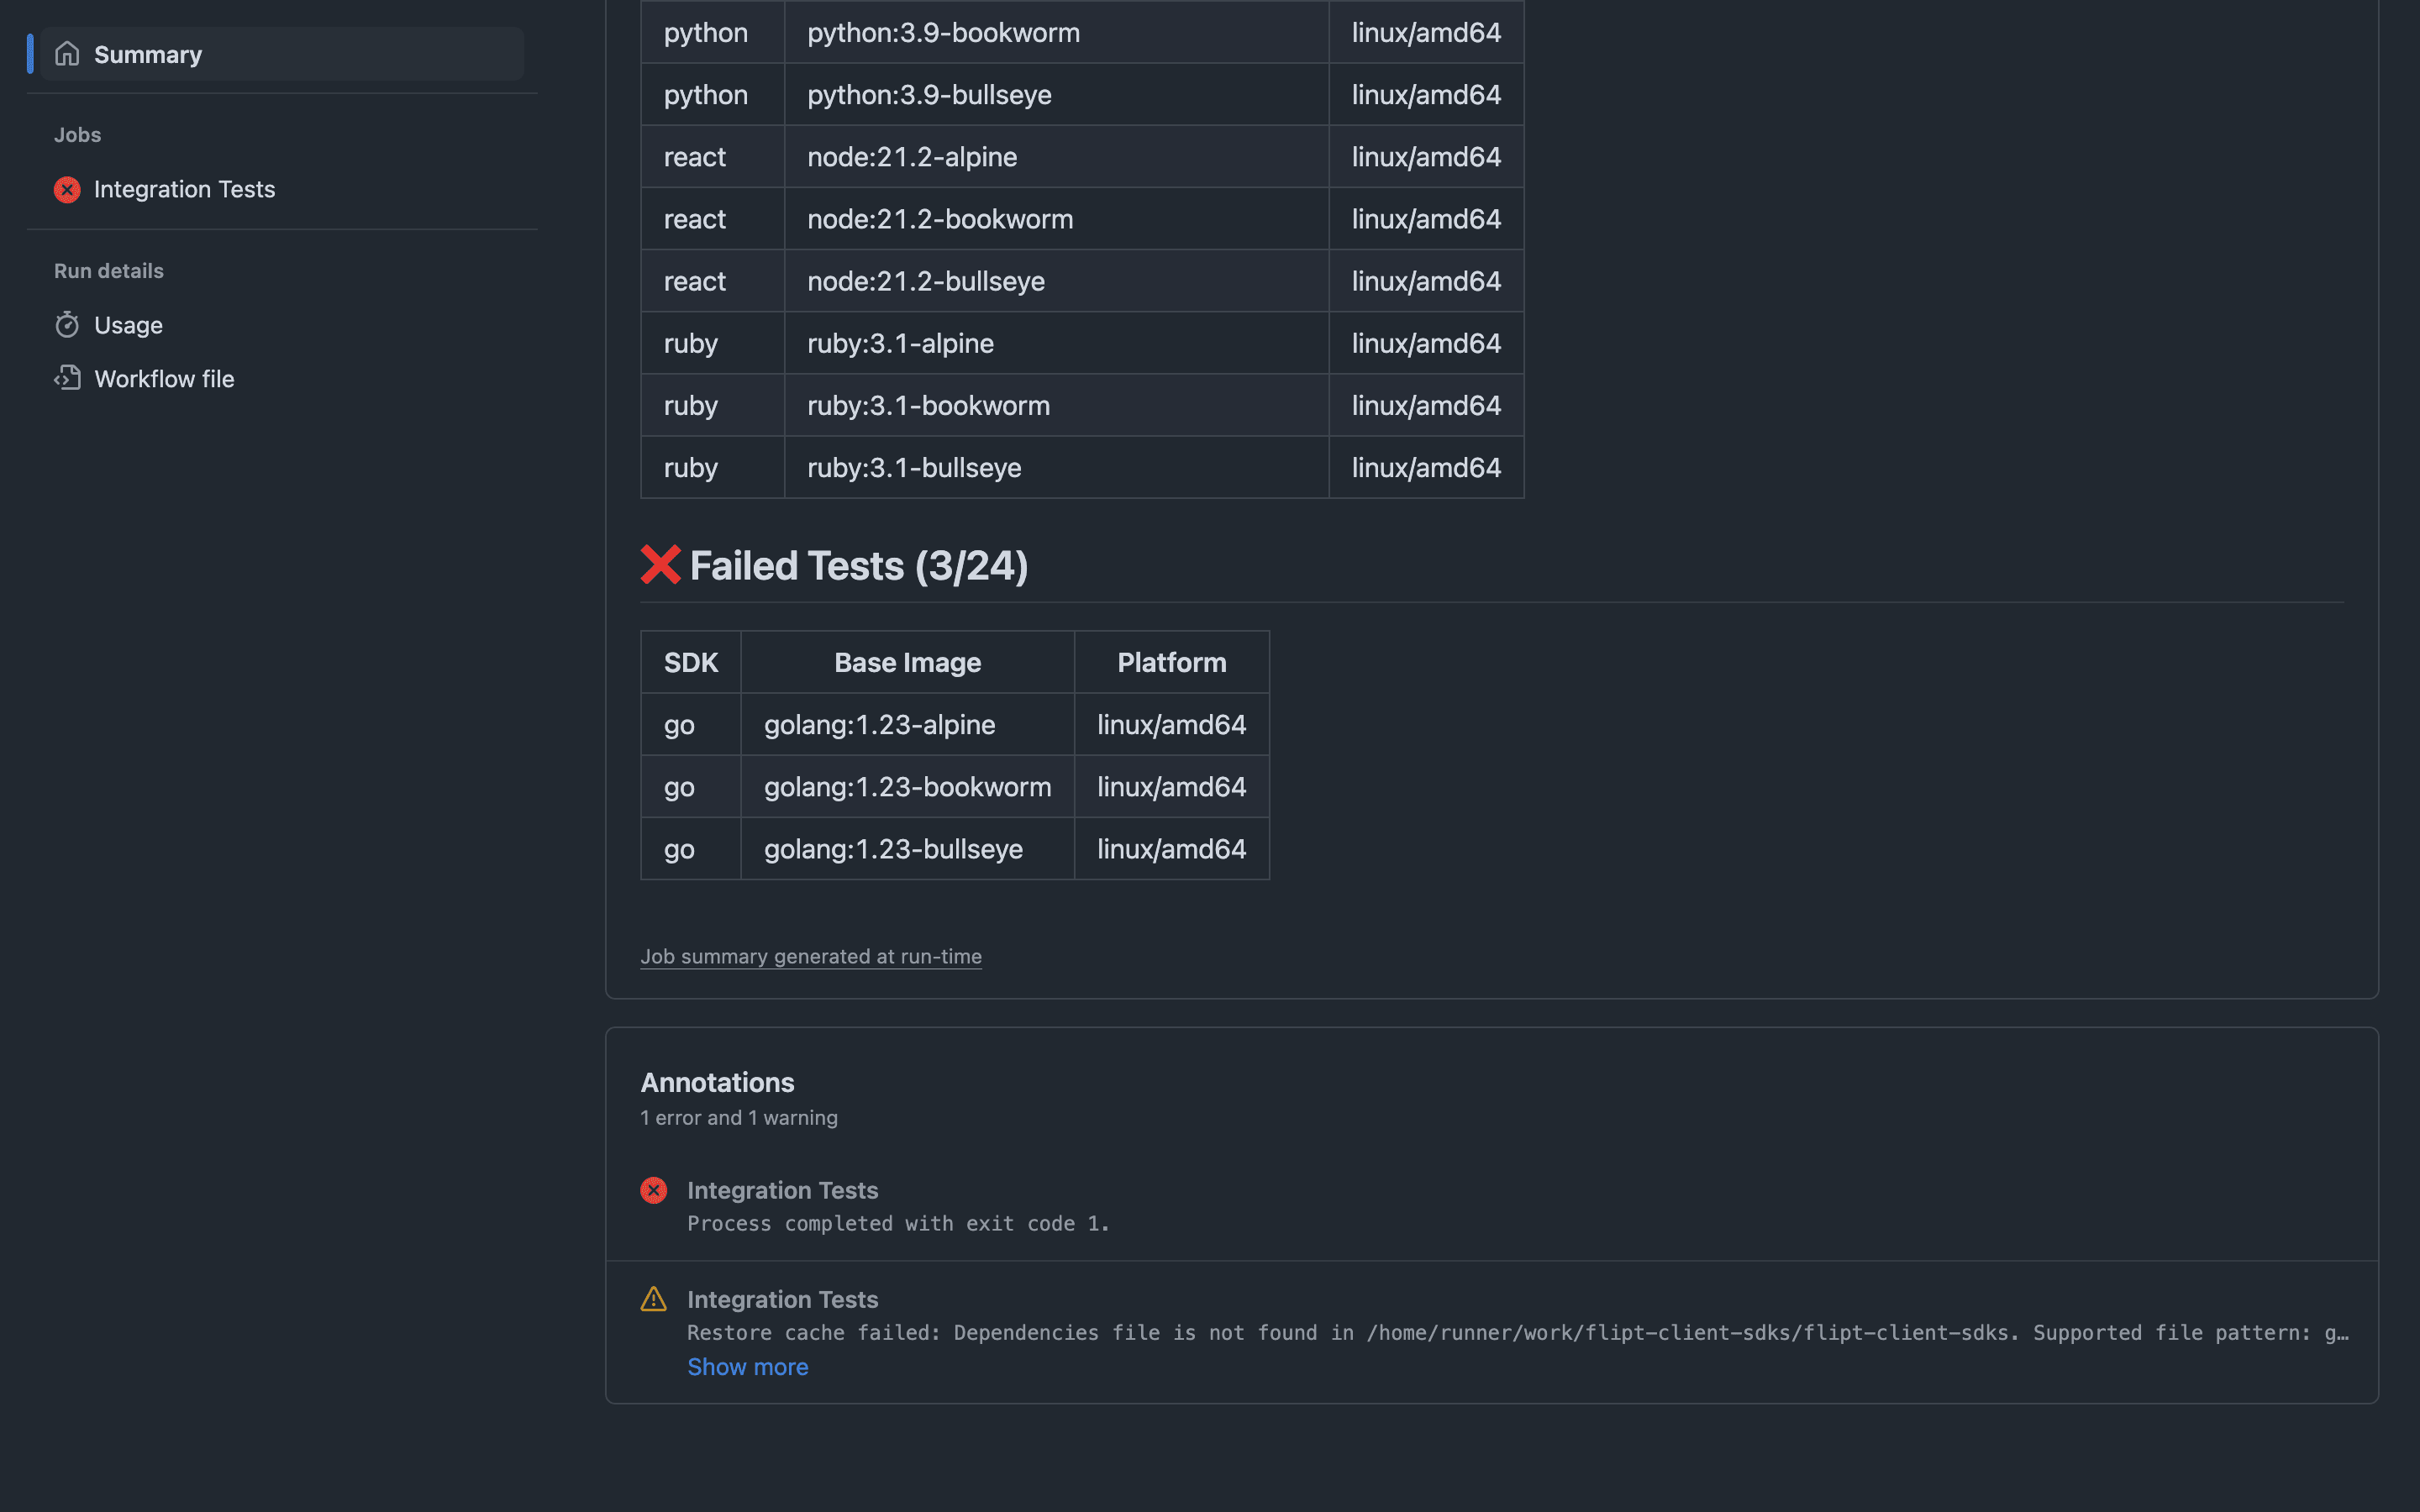Select the golang:1.23-alpine failed test row
This screenshot has width=2420, height=1512.
(x=879, y=724)
